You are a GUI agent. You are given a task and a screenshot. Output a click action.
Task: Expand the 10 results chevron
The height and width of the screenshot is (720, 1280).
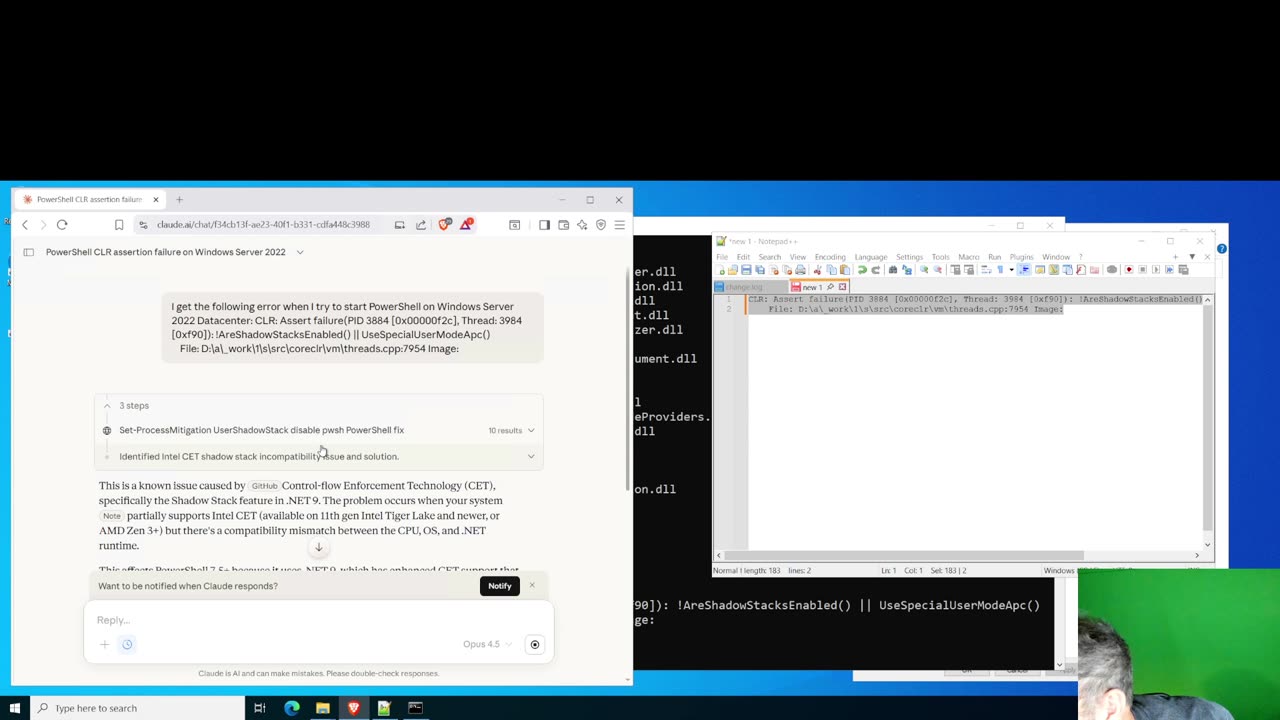[x=531, y=430]
